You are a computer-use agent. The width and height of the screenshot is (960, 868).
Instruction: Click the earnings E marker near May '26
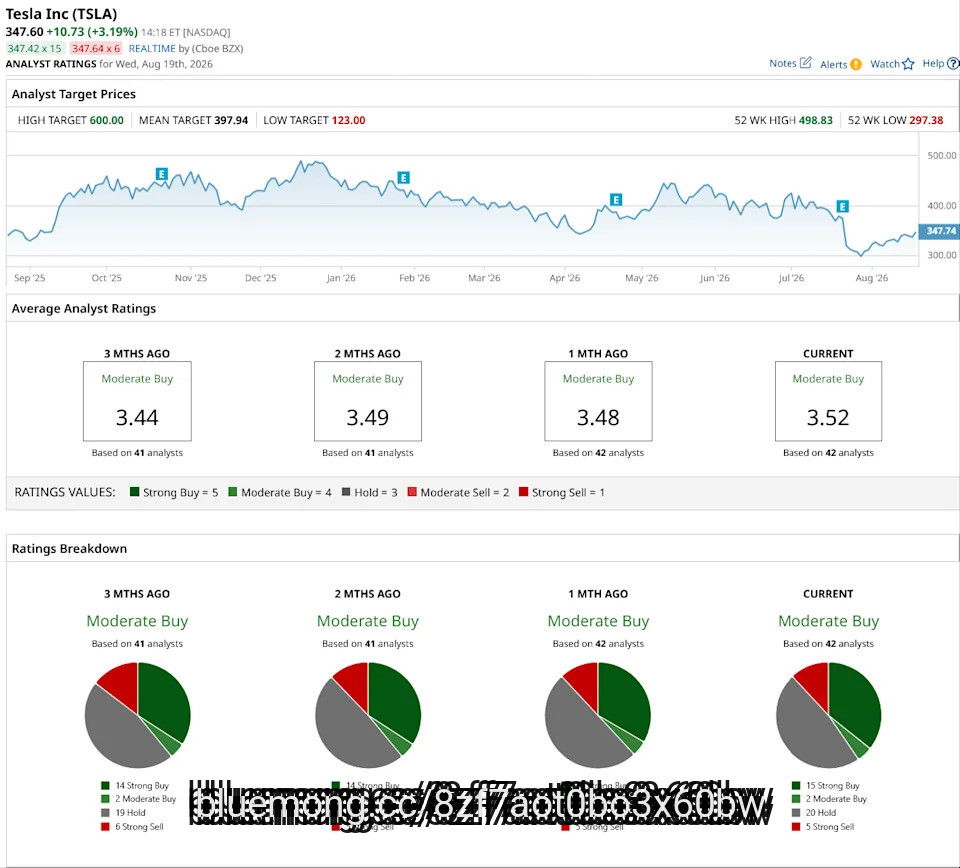tap(616, 200)
